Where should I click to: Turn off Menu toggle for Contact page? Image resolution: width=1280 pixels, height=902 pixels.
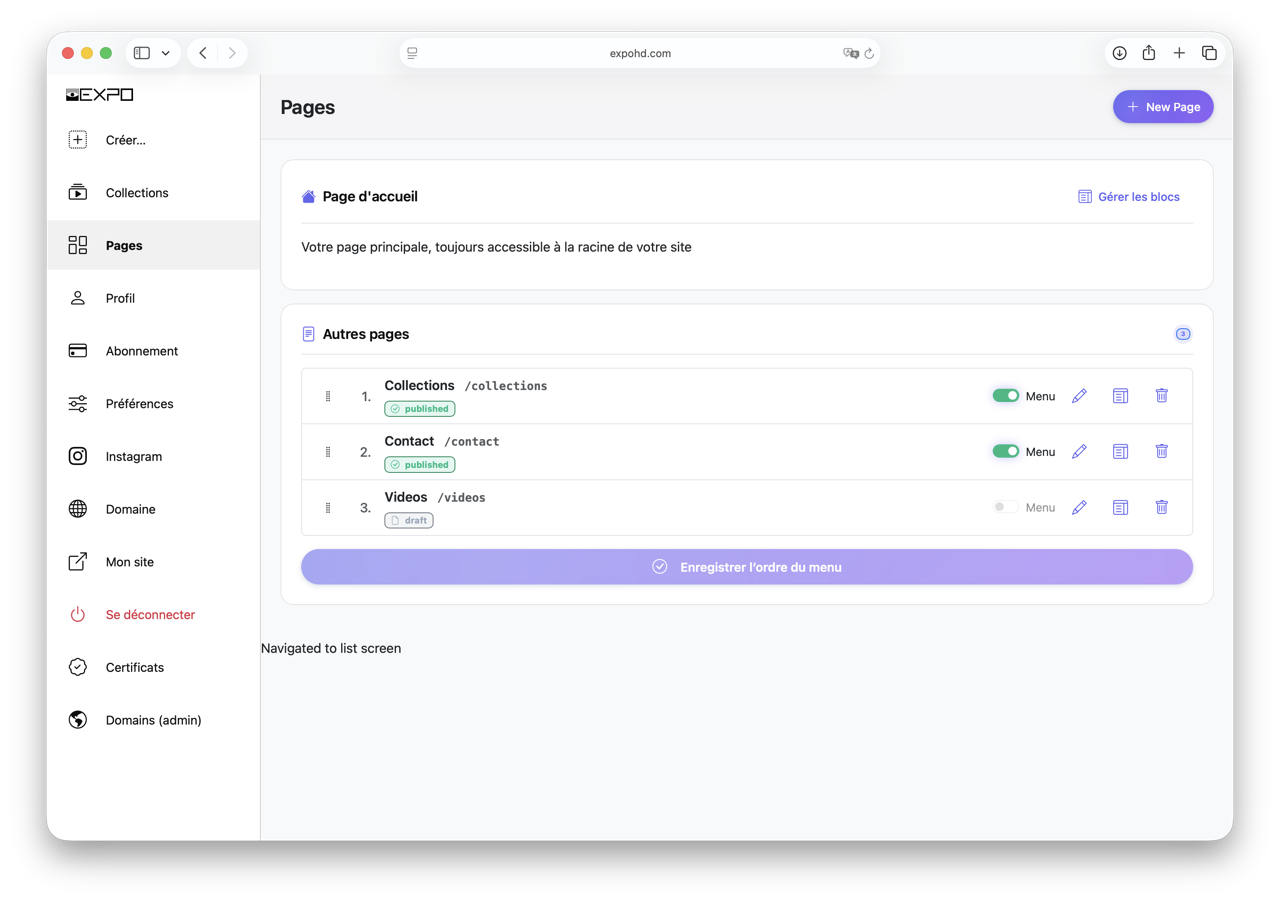tap(1005, 452)
